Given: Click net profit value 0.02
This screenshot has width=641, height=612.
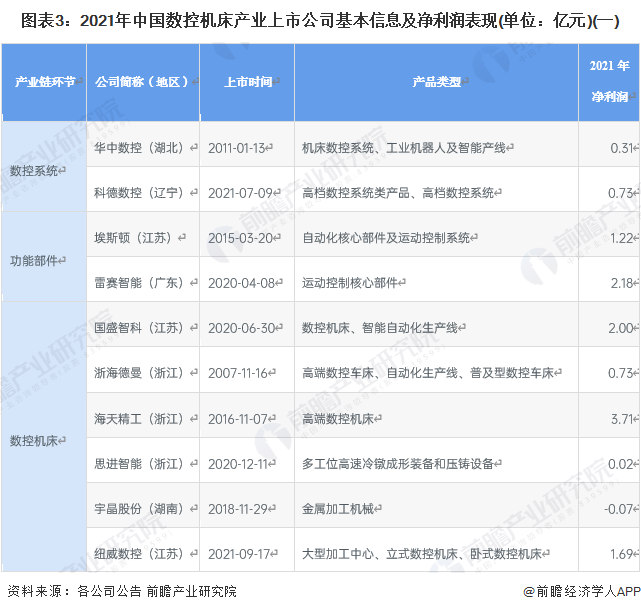Looking at the screenshot, I should click(621, 464).
